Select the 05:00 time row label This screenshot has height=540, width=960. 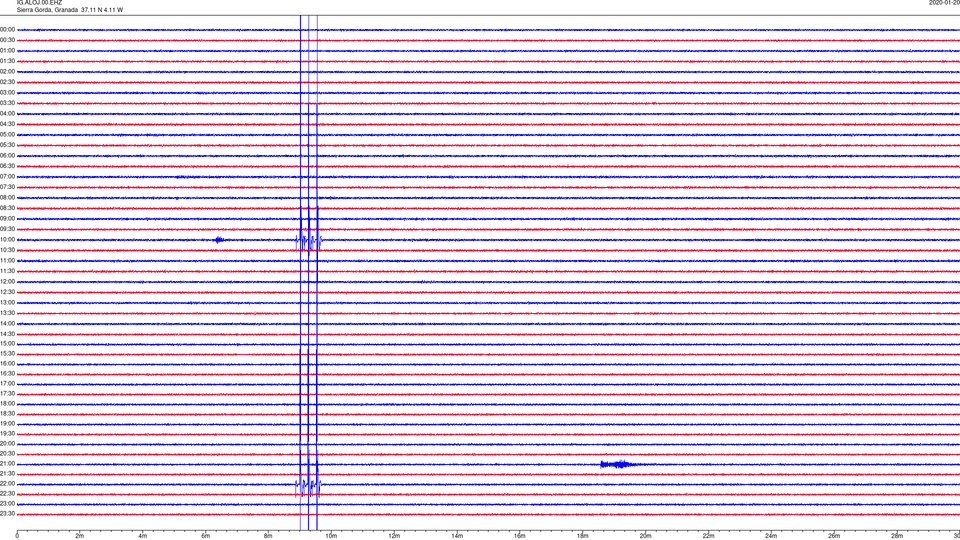pyautogui.click(x=7, y=135)
